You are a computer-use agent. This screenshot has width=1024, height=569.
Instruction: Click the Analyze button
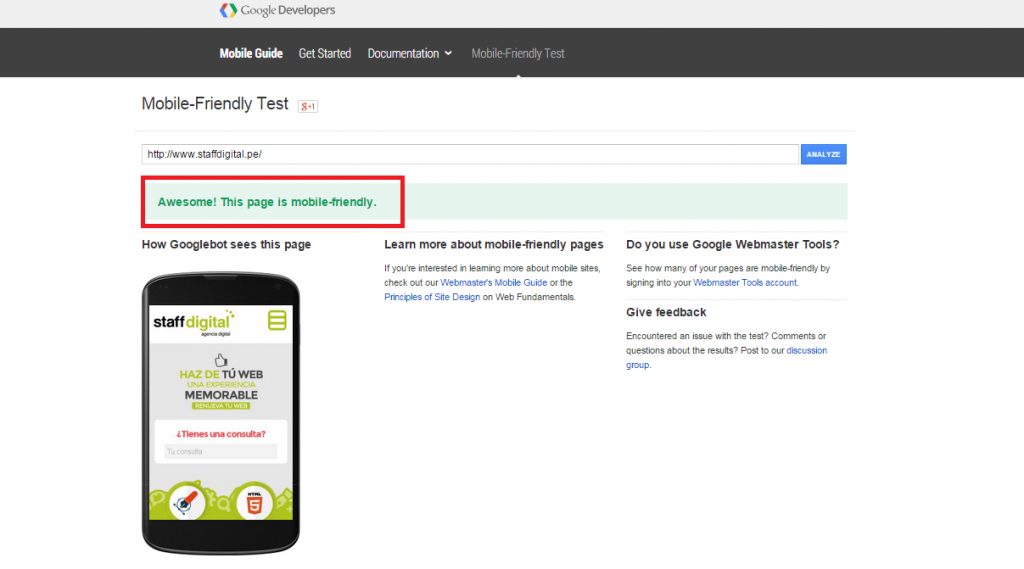(x=824, y=154)
